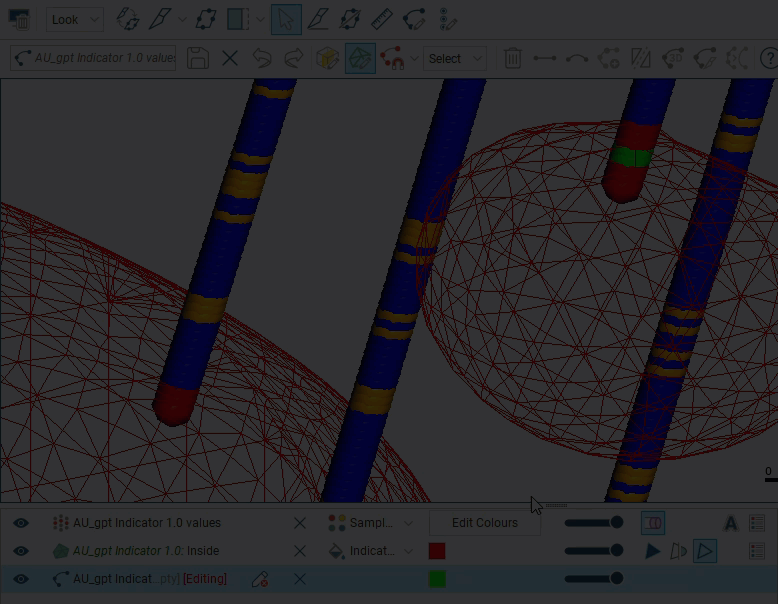Toggle visibility of the Editing polyline layer

coord(20,579)
